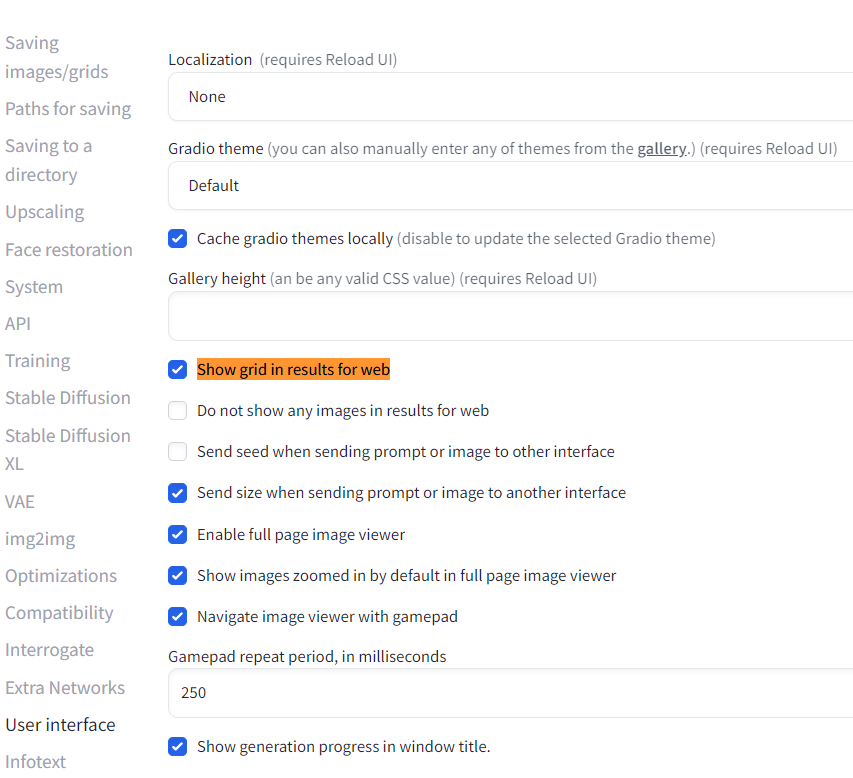This screenshot has height=778, width=853.
Task: Toggle Show grid in results for web
Action: pos(178,370)
